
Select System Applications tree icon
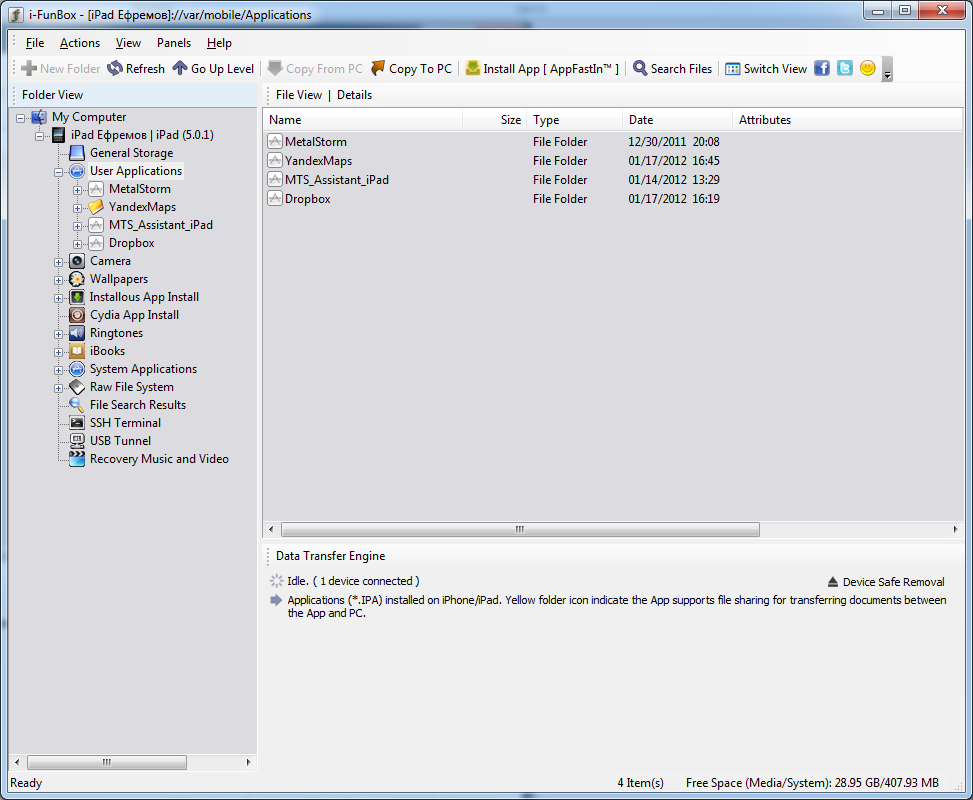[x=77, y=369]
